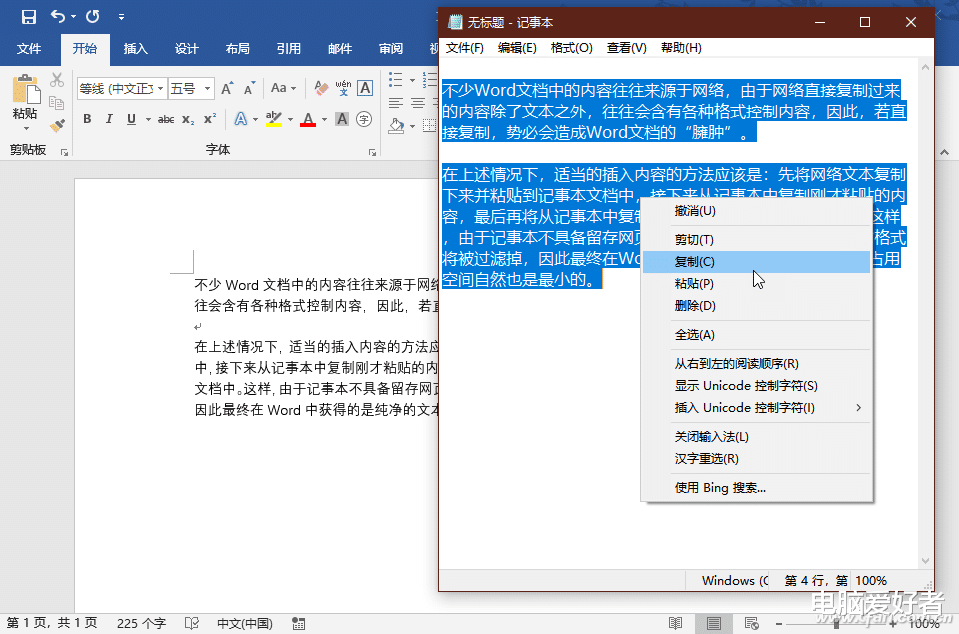The height and width of the screenshot is (634, 959).
Task: Switch to the 设计 ribbon tab
Action: point(187,49)
